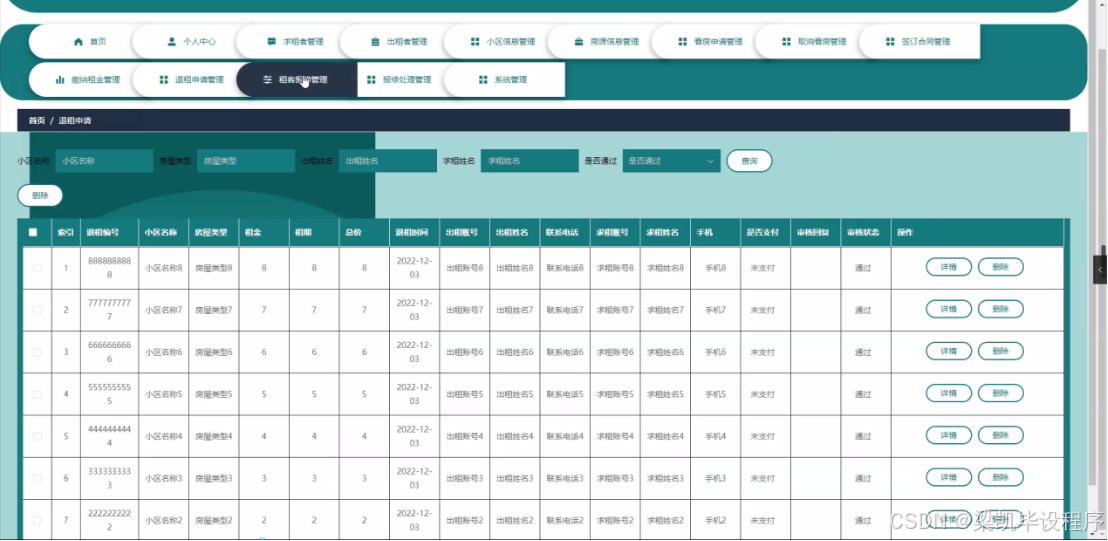Click the home icon for 首页
1108x541 pixels.
pyautogui.click(x=78, y=42)
